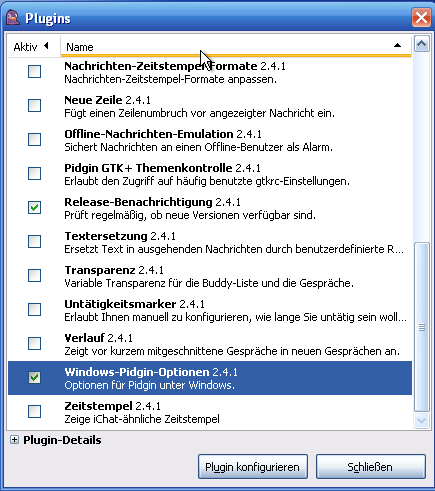
Task: Tick the Transparenz plugin checkbox
Action: coord(34,276)
